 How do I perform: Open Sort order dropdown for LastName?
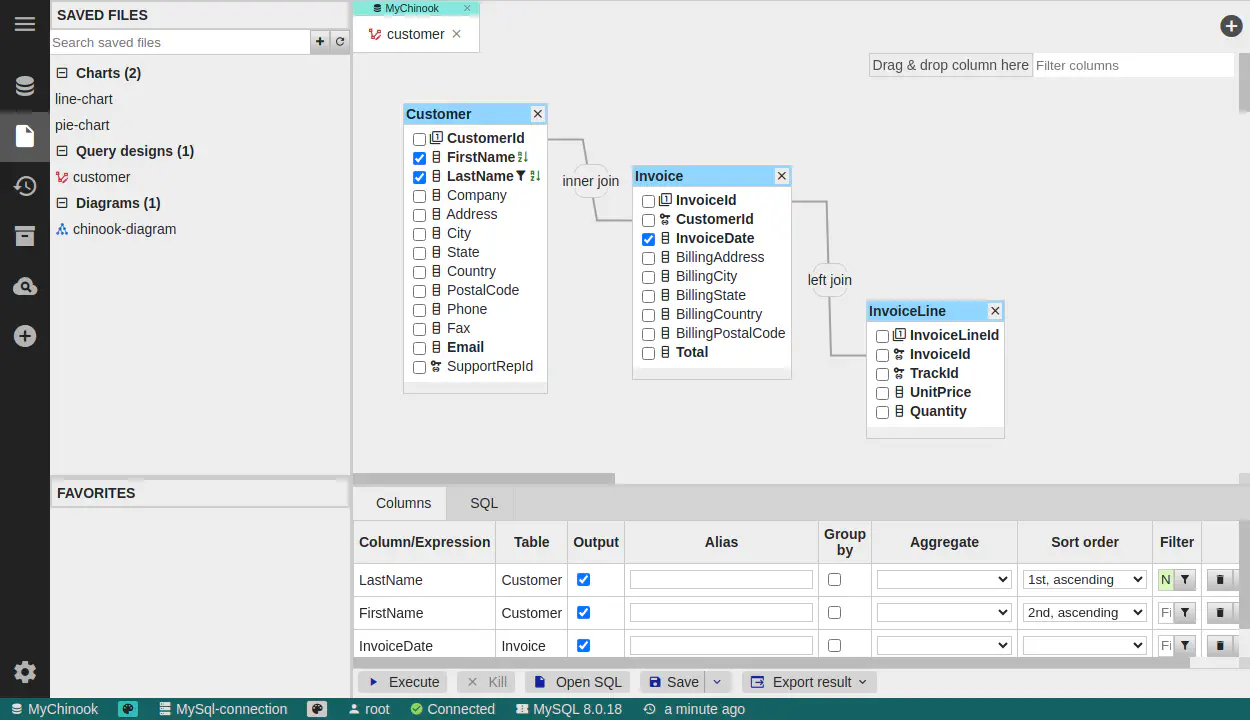[1084, 580]
